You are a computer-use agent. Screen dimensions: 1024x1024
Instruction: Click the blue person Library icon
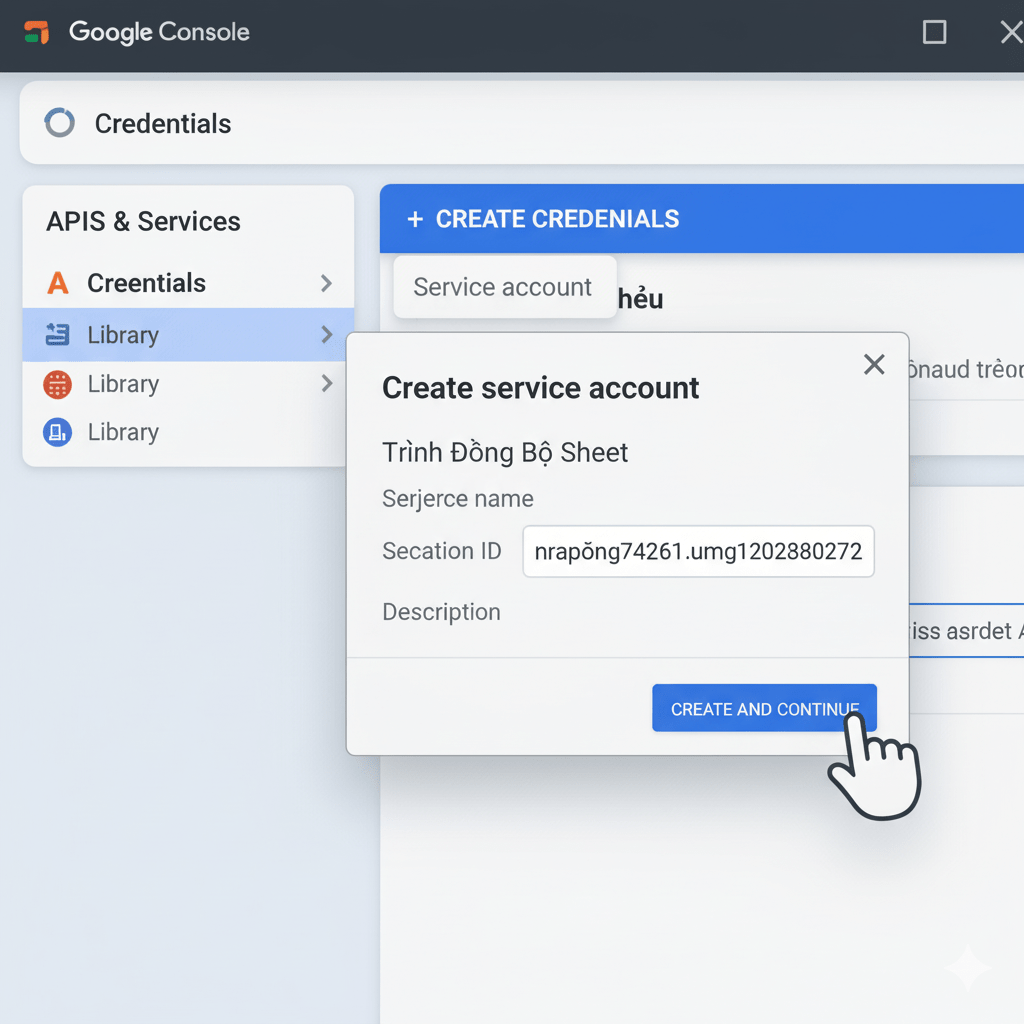58,432
